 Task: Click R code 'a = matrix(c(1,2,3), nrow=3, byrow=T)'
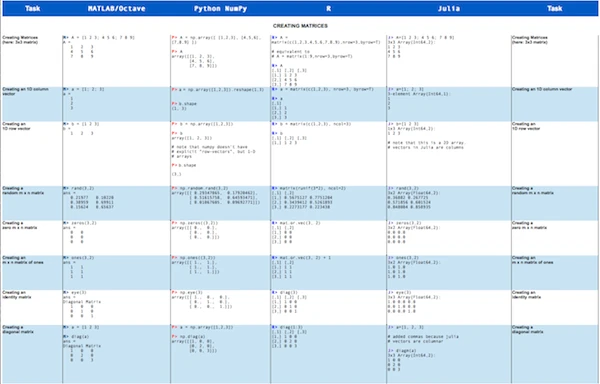(x=326, y=89)
